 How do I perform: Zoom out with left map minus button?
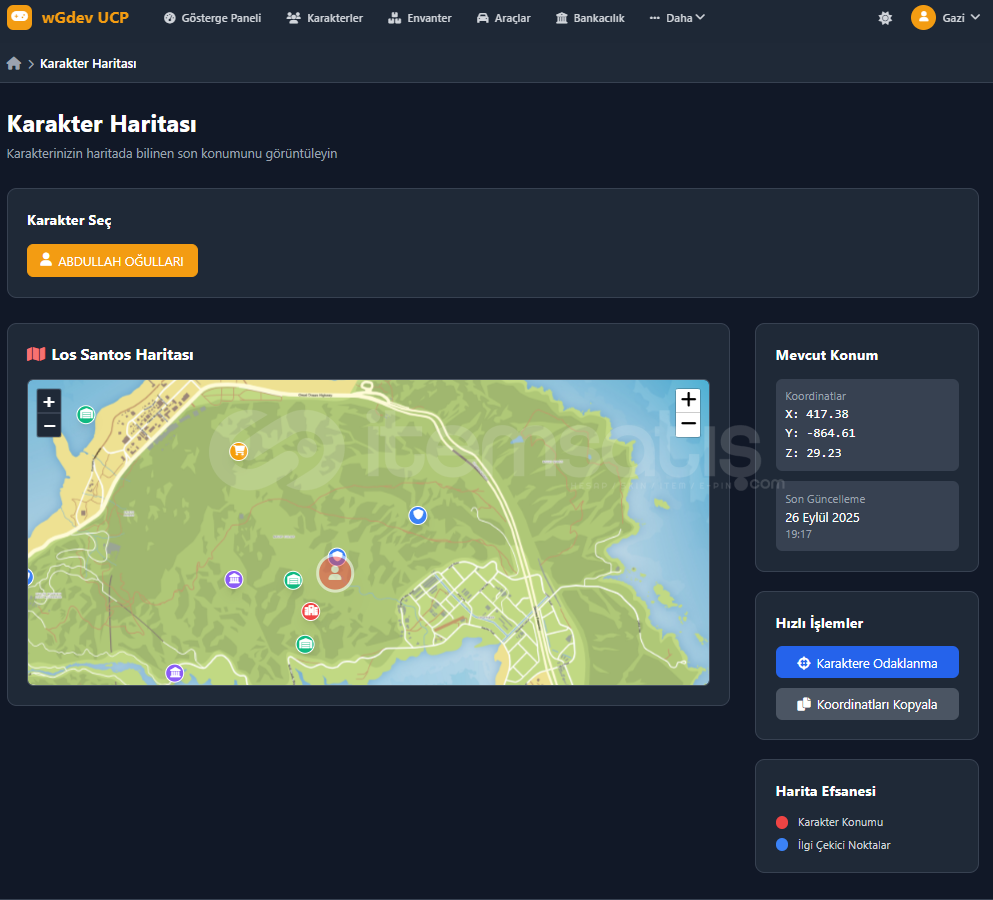[49, 426]
